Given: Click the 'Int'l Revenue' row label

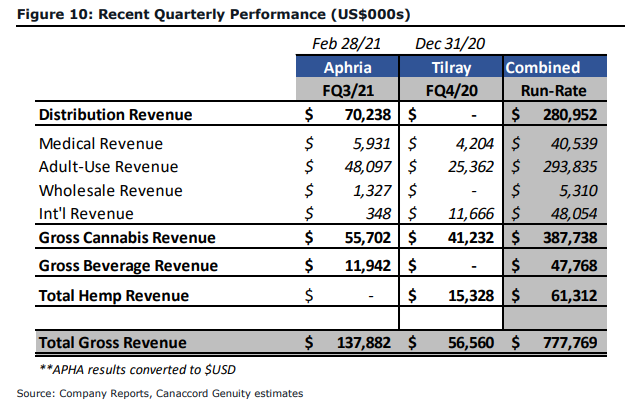Looking at the screenshot, I should click(x=86, y=214).
